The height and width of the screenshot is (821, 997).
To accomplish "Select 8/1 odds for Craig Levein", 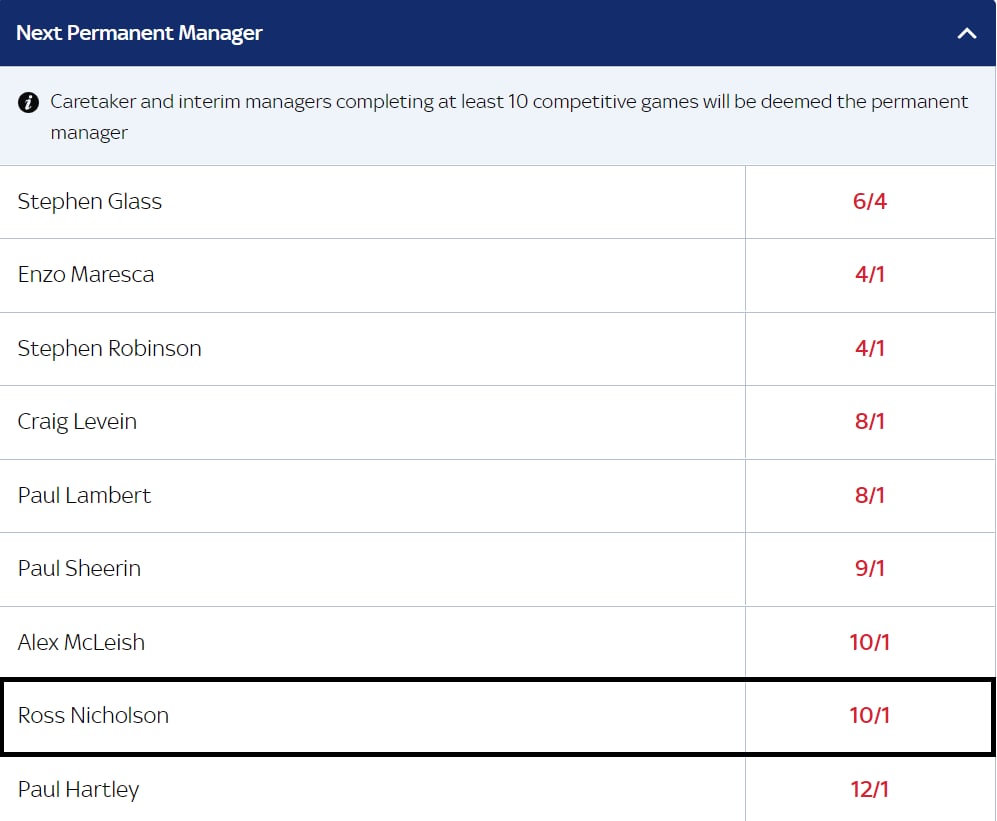I will click(x=870, y=422).
